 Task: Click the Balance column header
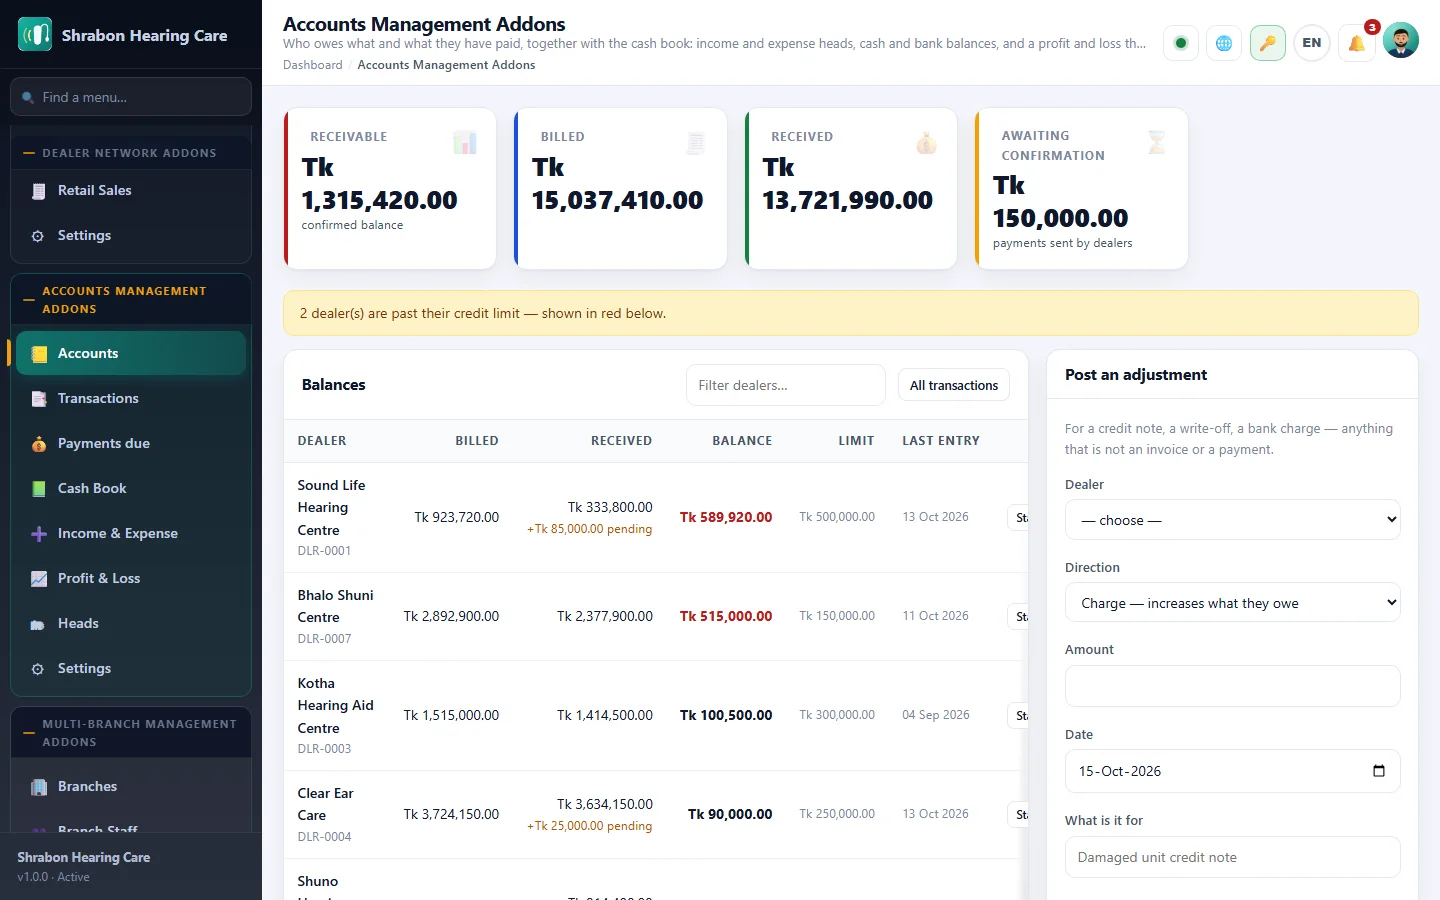[x=742, y=441]
